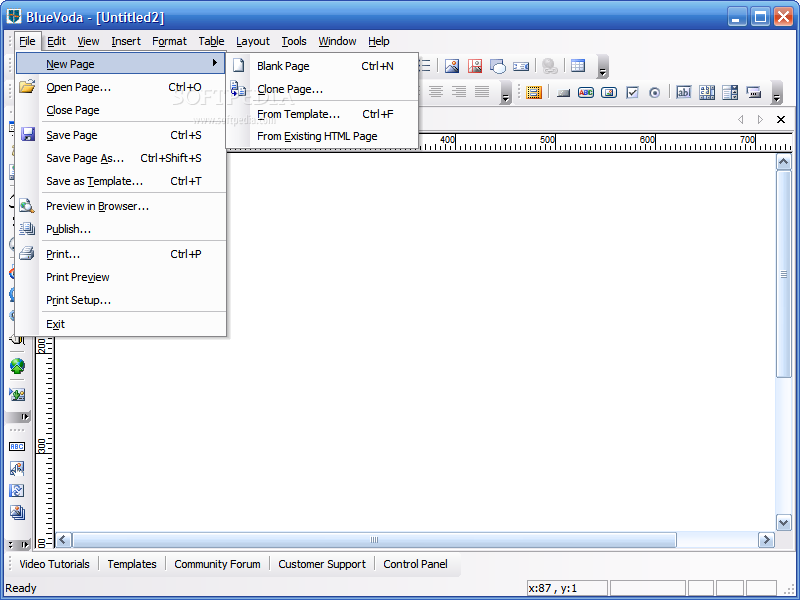This screenshot has width=800, height=600.
Task: Expand the form toolbar overflow options arrow
Action: (777, 95)
